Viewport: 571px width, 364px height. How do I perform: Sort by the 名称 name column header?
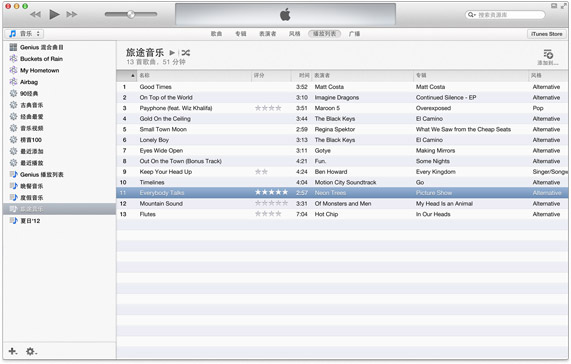click(x=194, y=75)
